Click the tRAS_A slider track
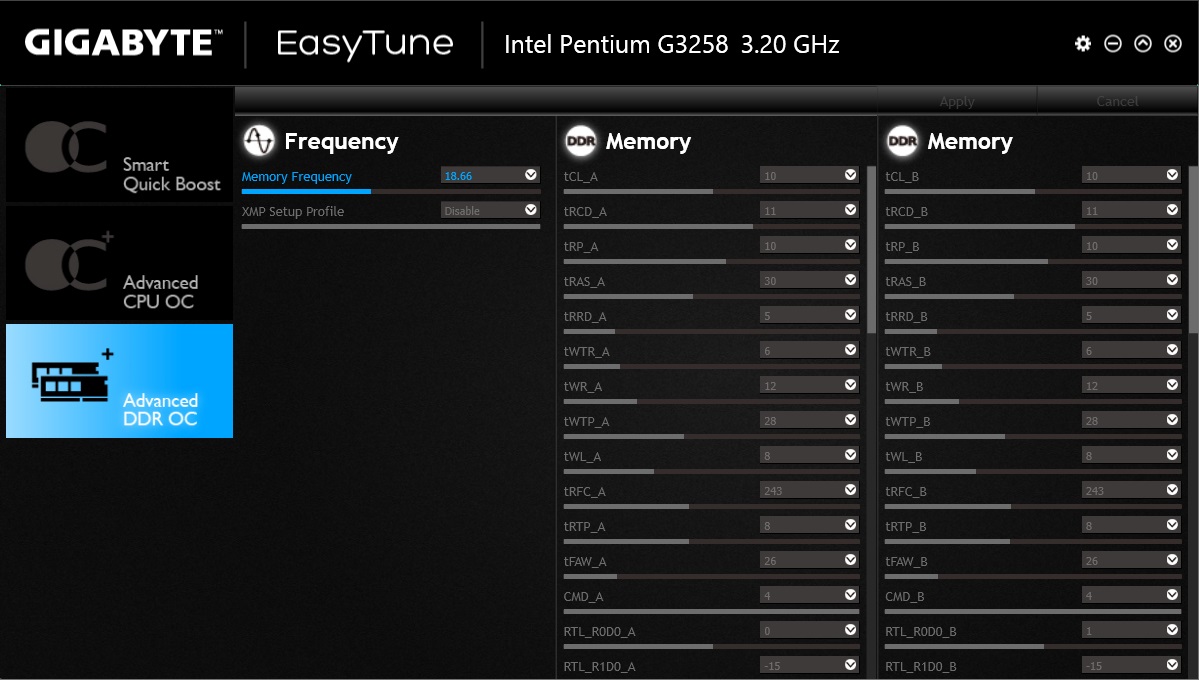Screen dimensions: 1199x680 pos(711,296)
